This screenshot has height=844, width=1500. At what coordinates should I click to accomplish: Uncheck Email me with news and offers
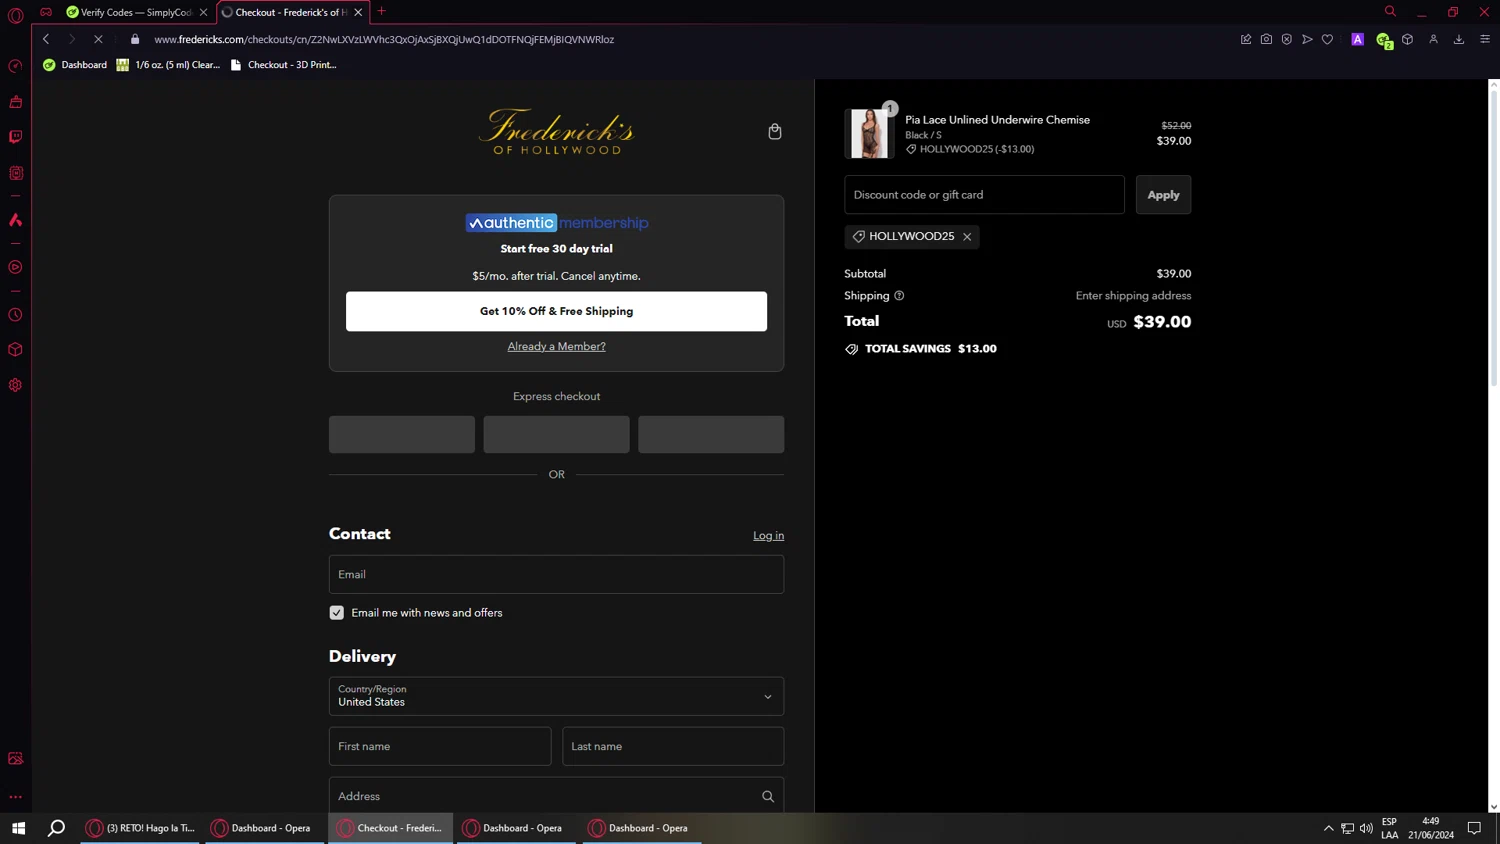[x=337, y=613]
